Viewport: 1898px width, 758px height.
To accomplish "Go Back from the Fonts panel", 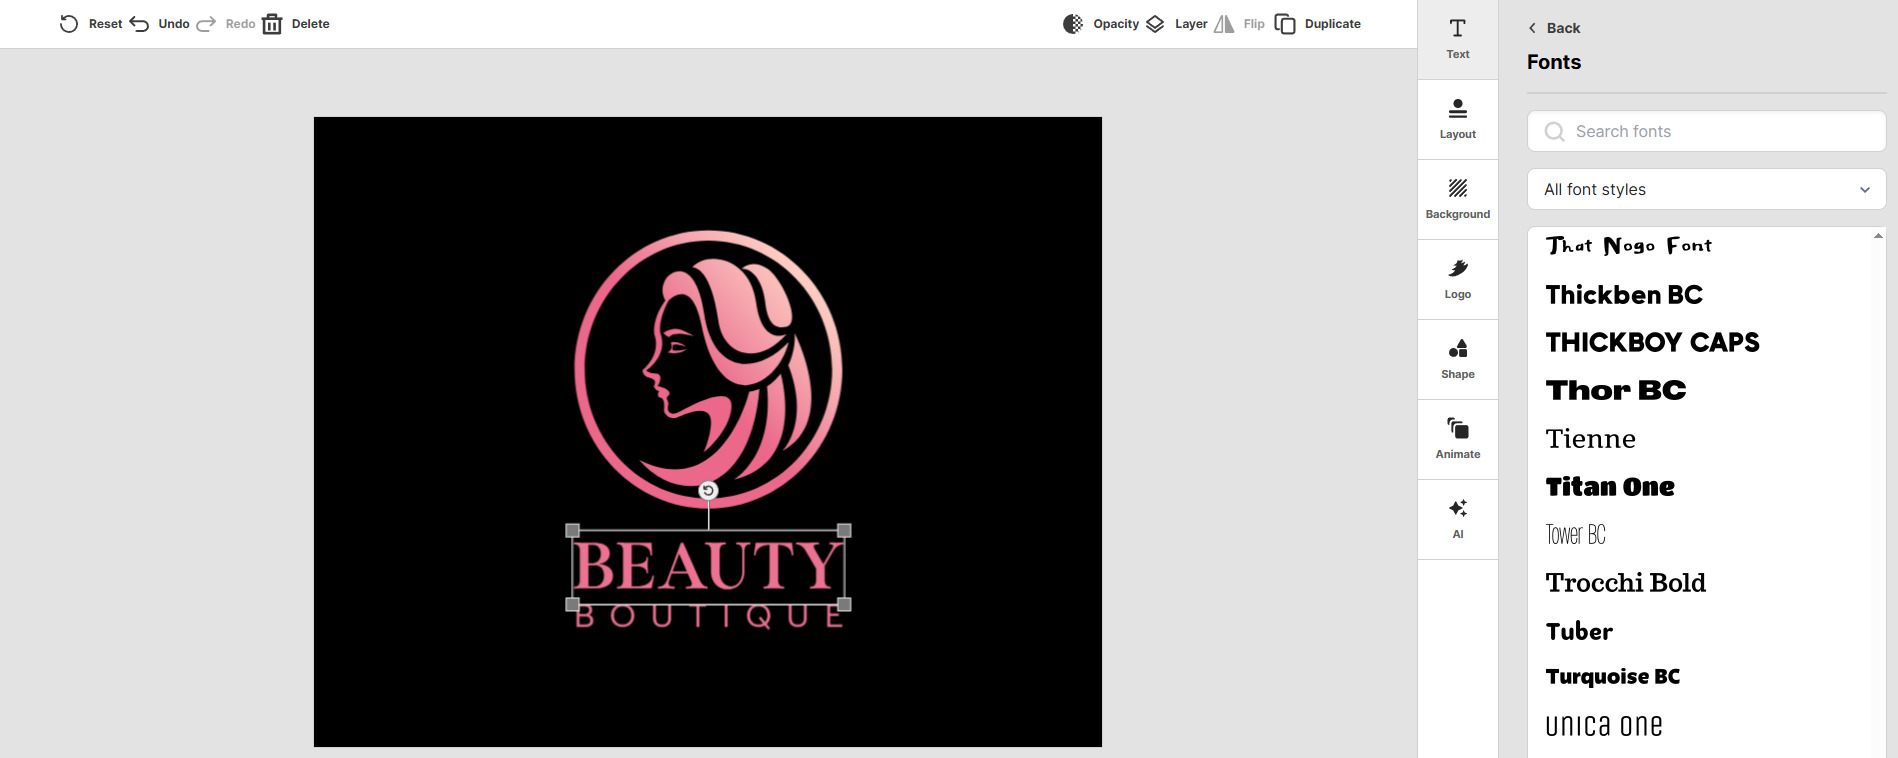I will pyautogui.click(x=1554, y=28).
